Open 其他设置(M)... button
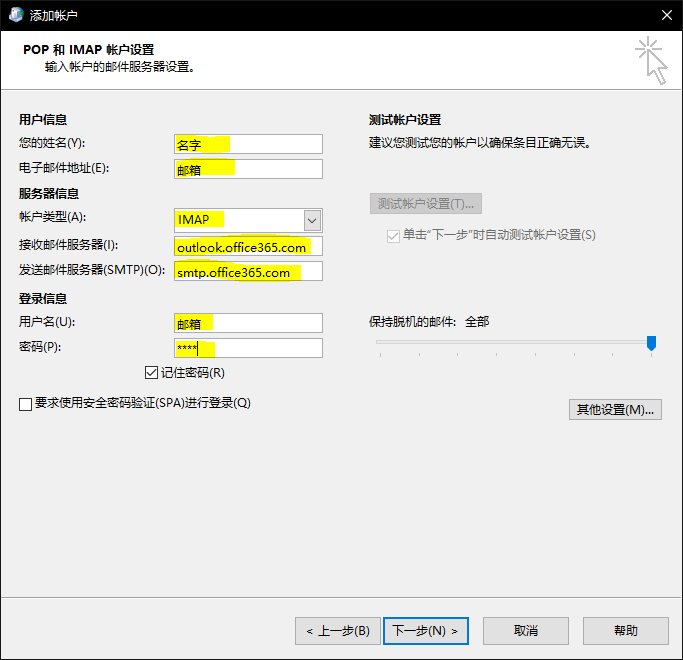Viewport: 683px width, 660px height. pyautogui.click(x=615, y=410)
